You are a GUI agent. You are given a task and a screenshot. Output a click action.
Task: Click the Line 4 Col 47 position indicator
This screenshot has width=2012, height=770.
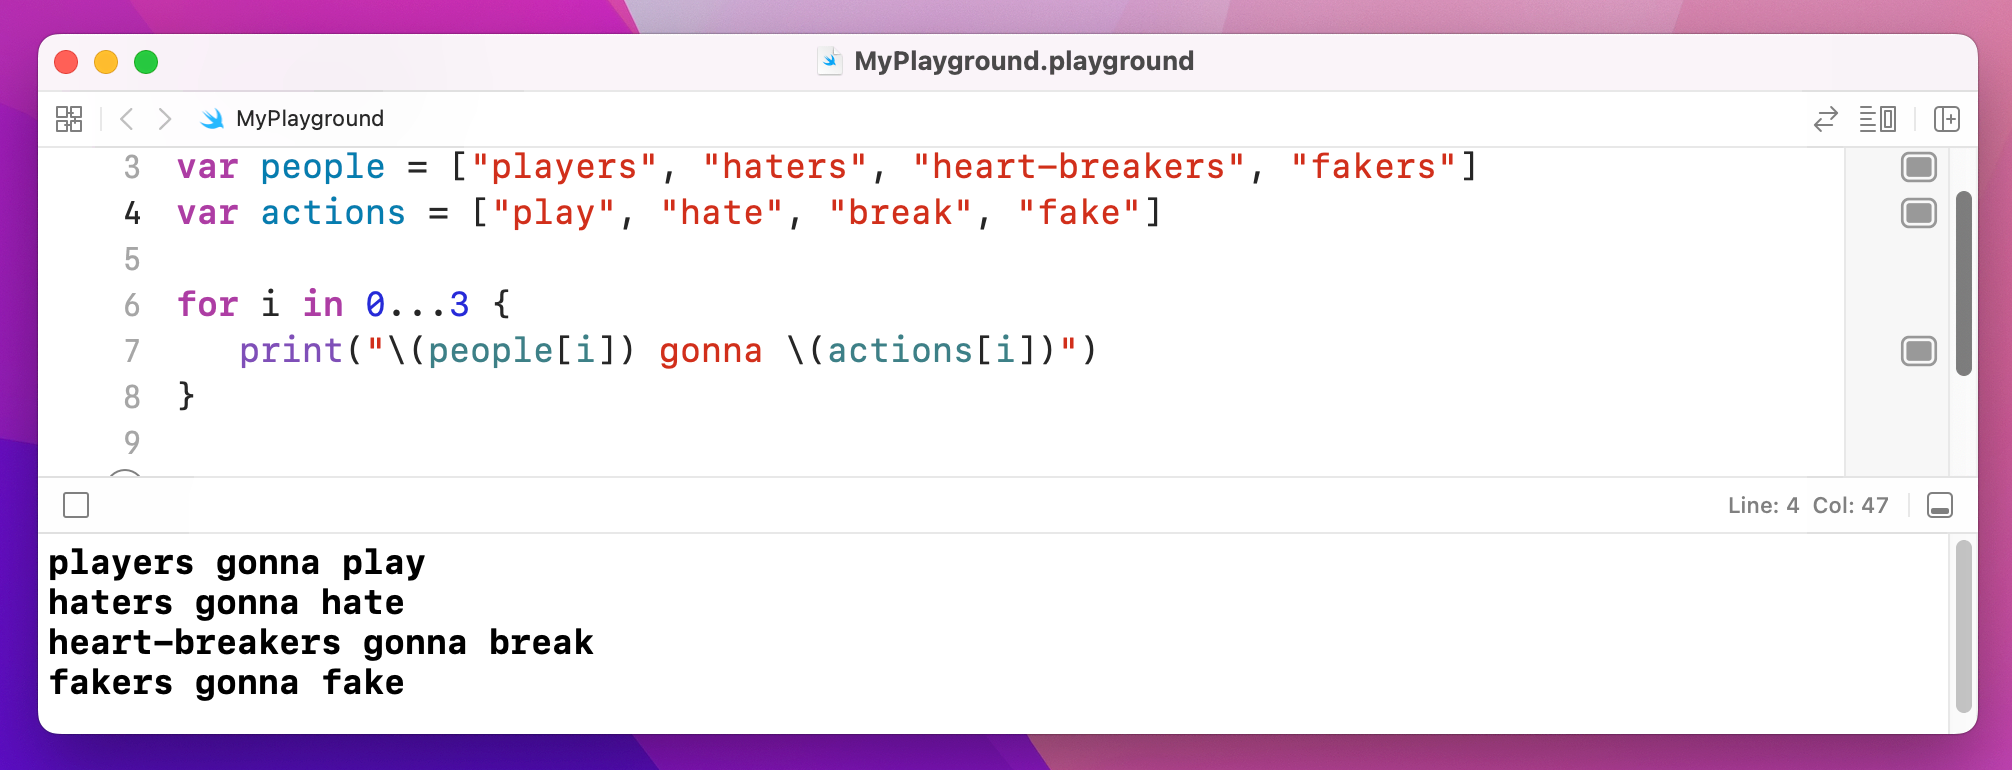tap(1807, 506)
